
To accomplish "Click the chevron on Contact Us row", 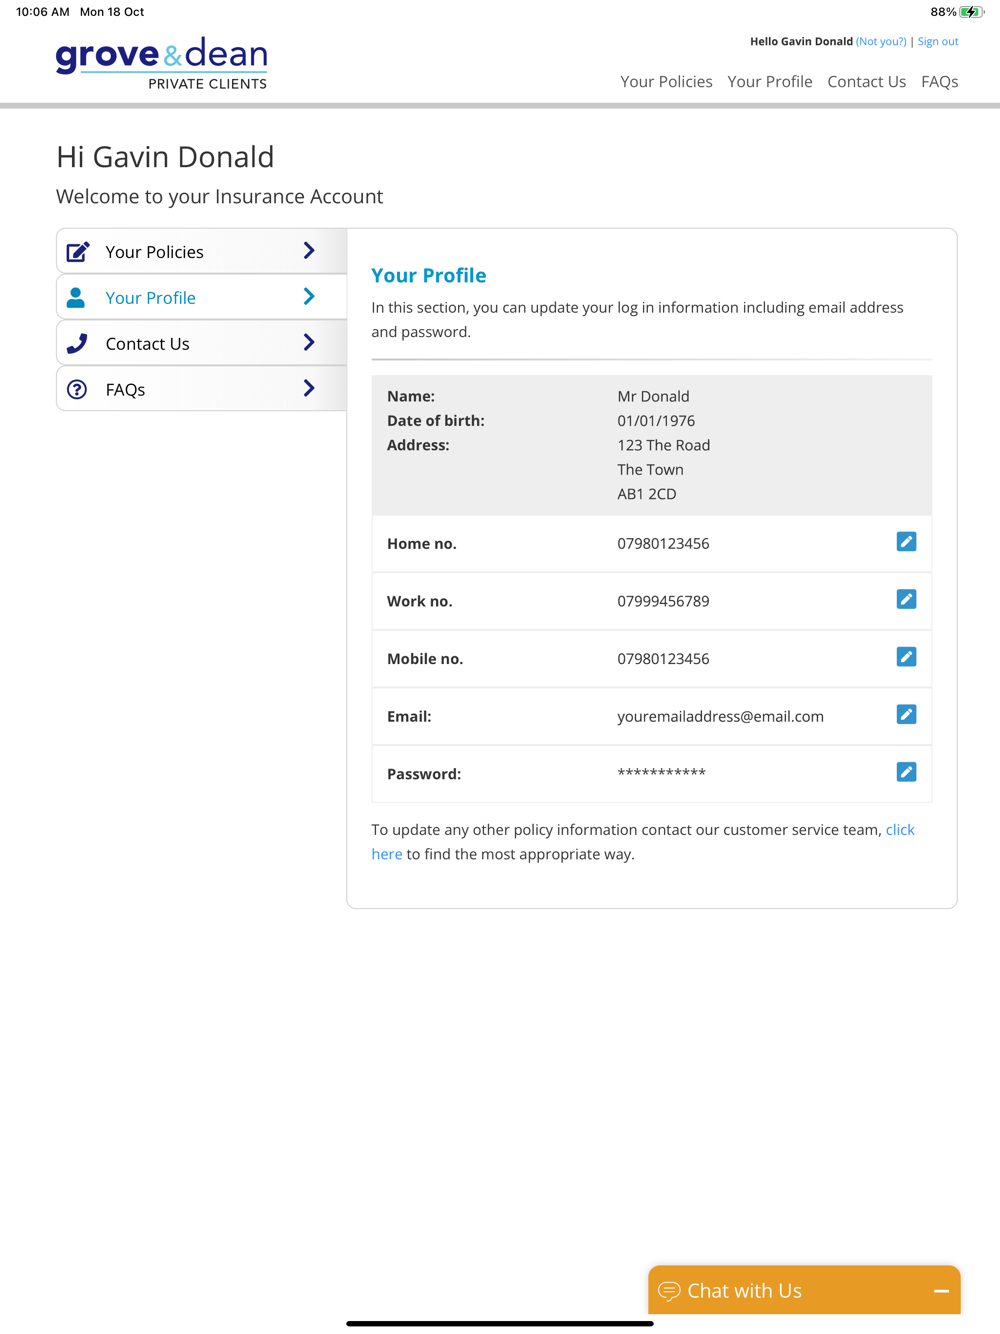I will 309,343.
